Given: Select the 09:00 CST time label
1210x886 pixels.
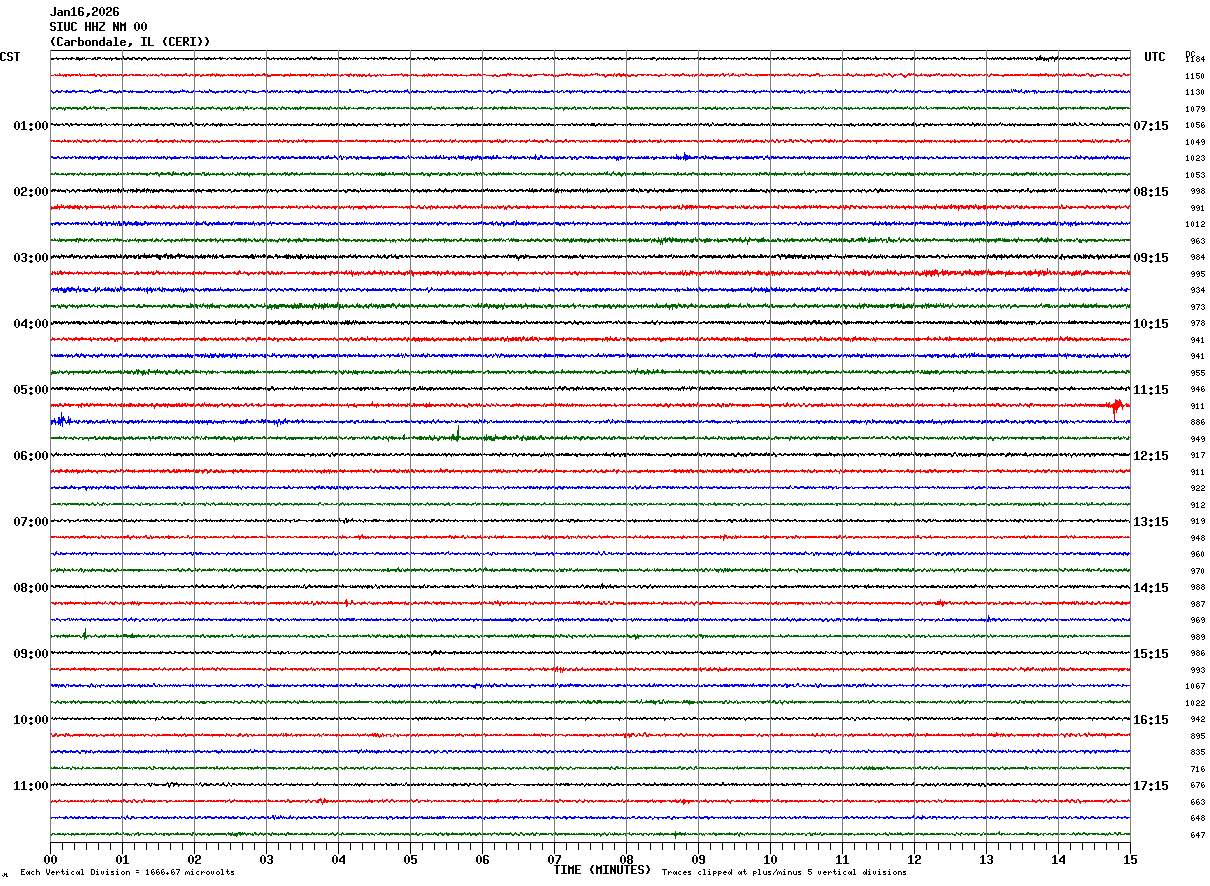Looking at the screenshot, I should tap(31, 654).
